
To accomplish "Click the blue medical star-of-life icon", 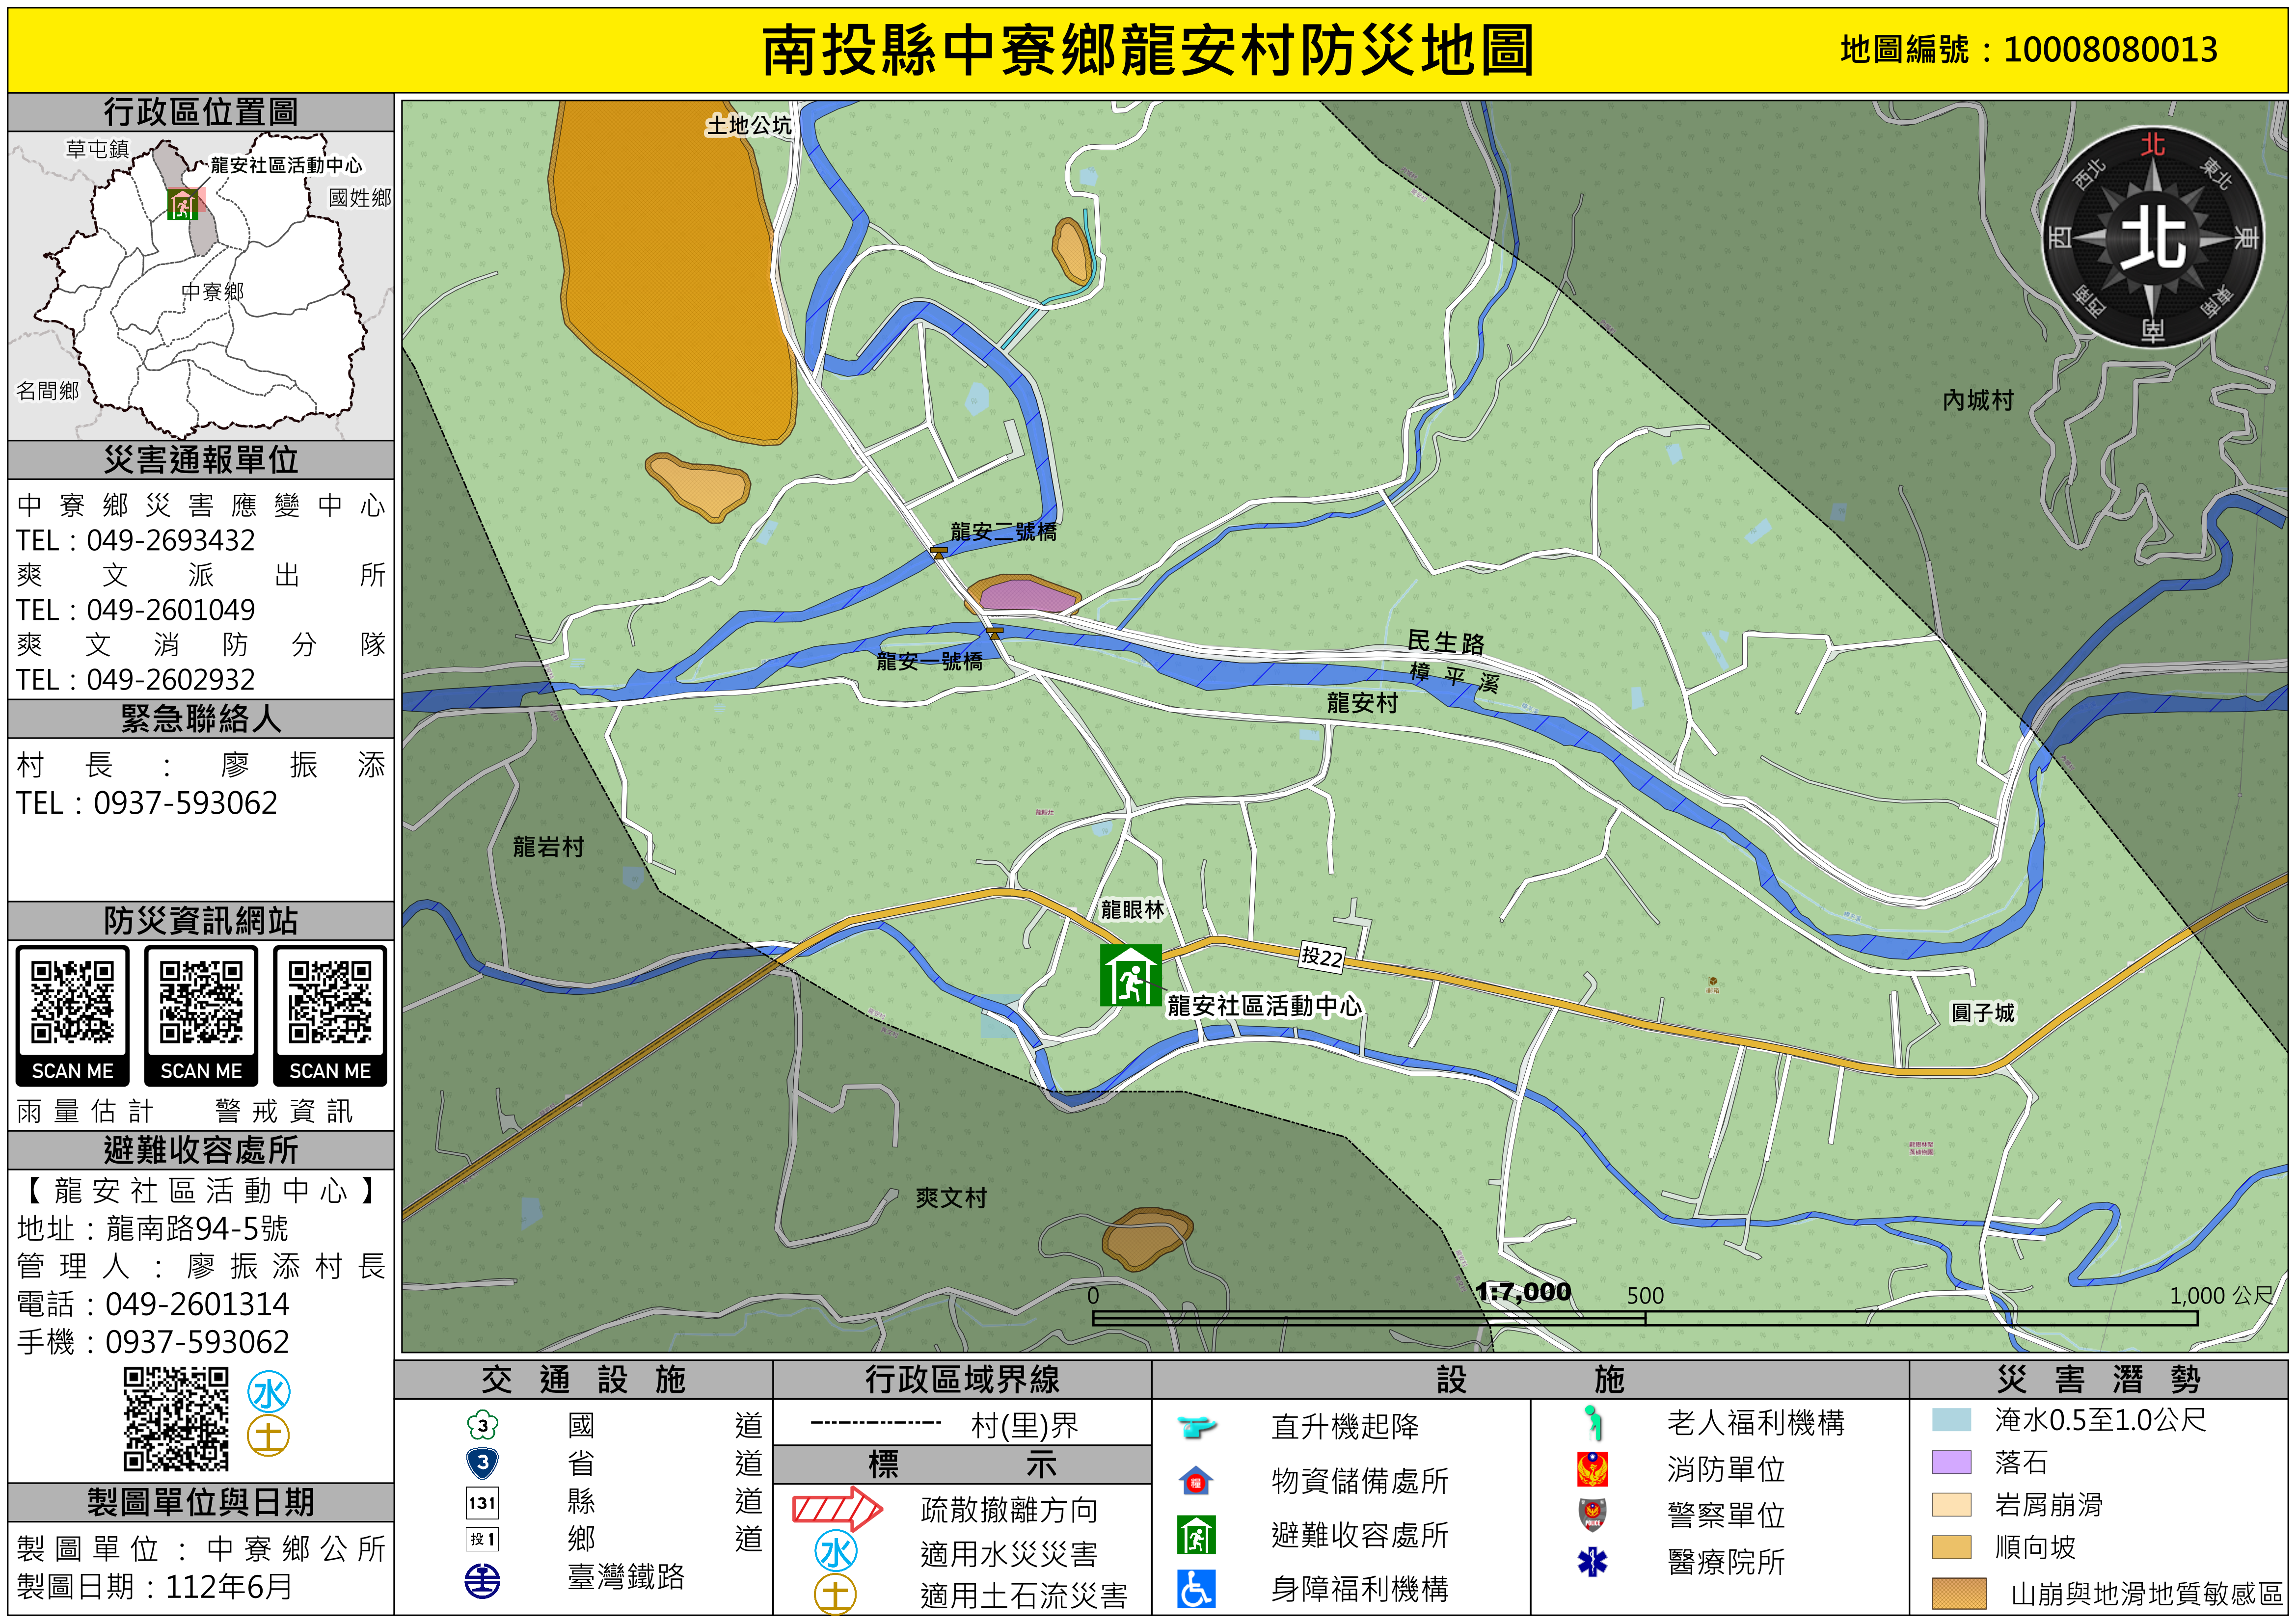I will coord(1592,1561).
